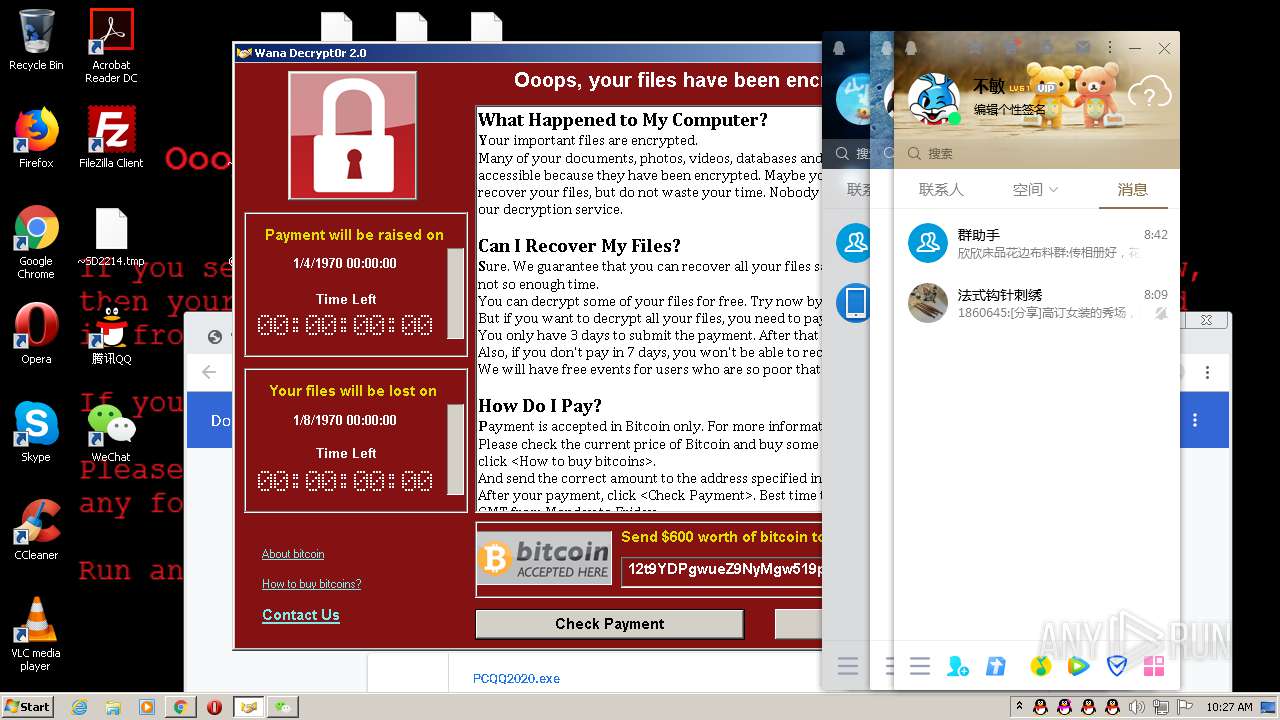The height and width of the screenshot is (720, 1280).
Task: Click the Contact Us link
Action: tap(301, 615)
